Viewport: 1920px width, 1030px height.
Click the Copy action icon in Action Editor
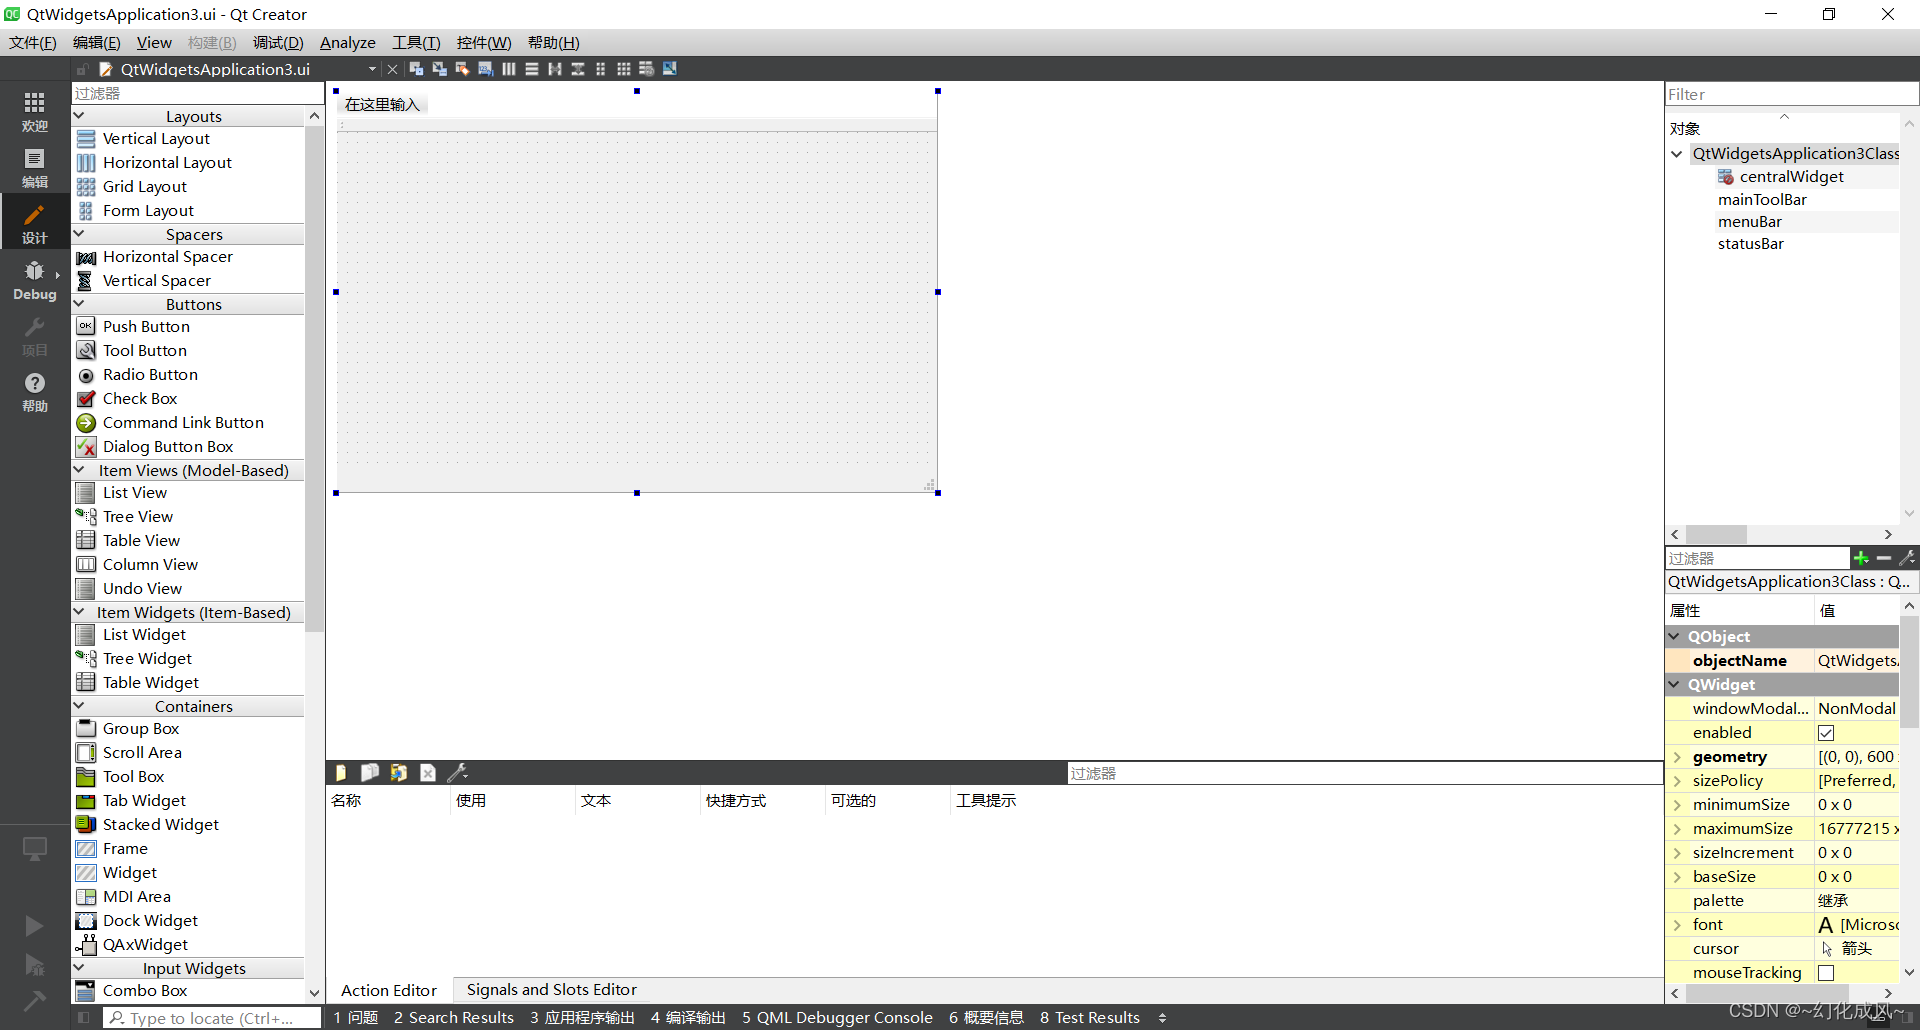click(x=370, y=772)
